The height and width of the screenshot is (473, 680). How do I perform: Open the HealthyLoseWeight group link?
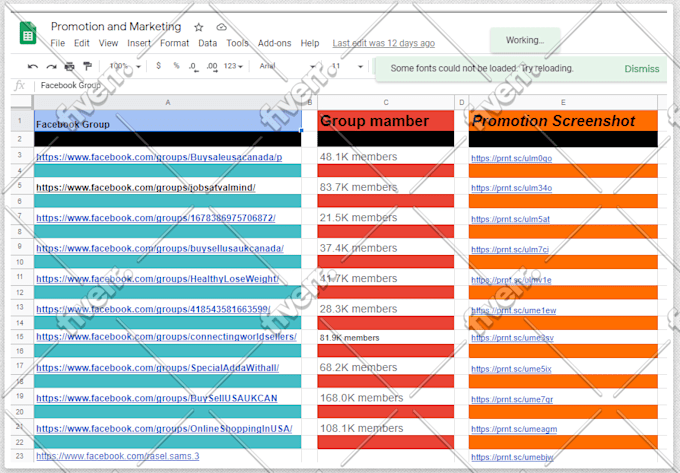pyautogui.click(x=158, y=279)
